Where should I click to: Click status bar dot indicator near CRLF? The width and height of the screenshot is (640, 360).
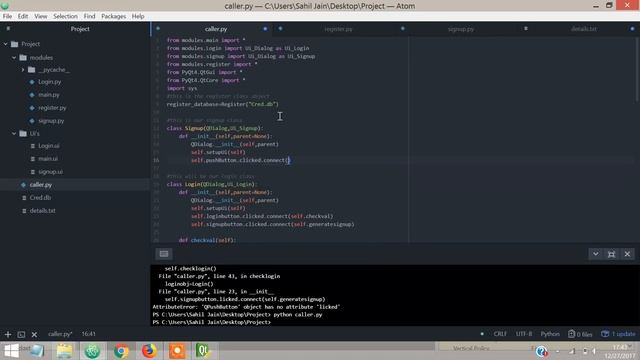click(x=482, y=334)
